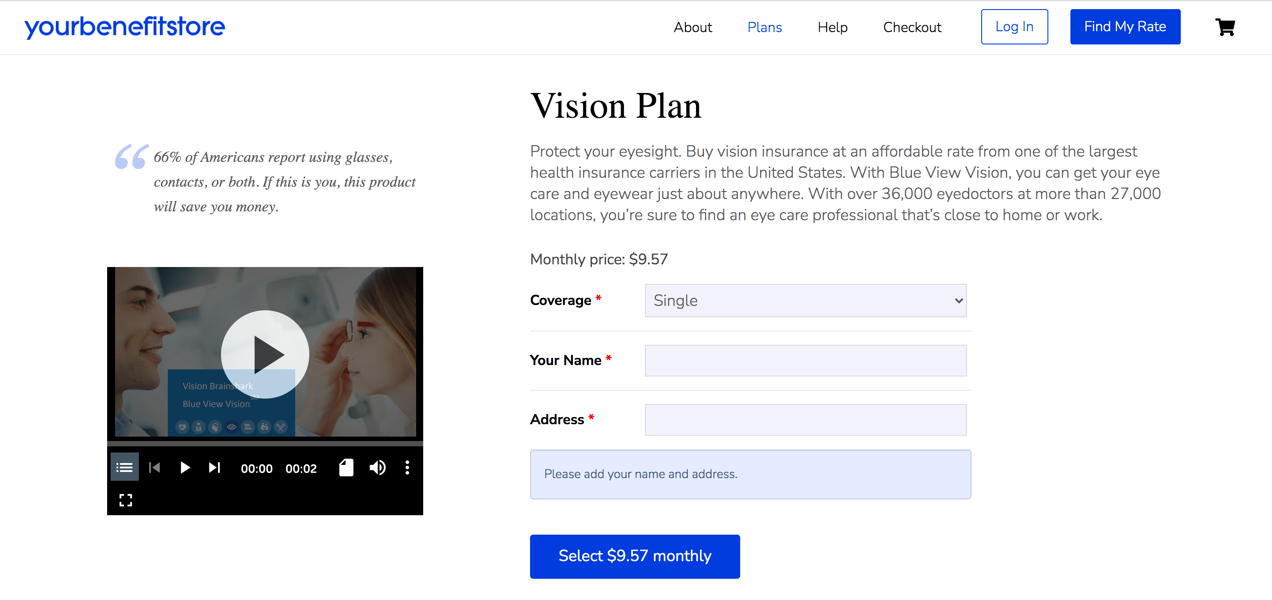This screenshot has width=1272, height=600.
Task: Click the Log In button
Action: pos(1014,27)
